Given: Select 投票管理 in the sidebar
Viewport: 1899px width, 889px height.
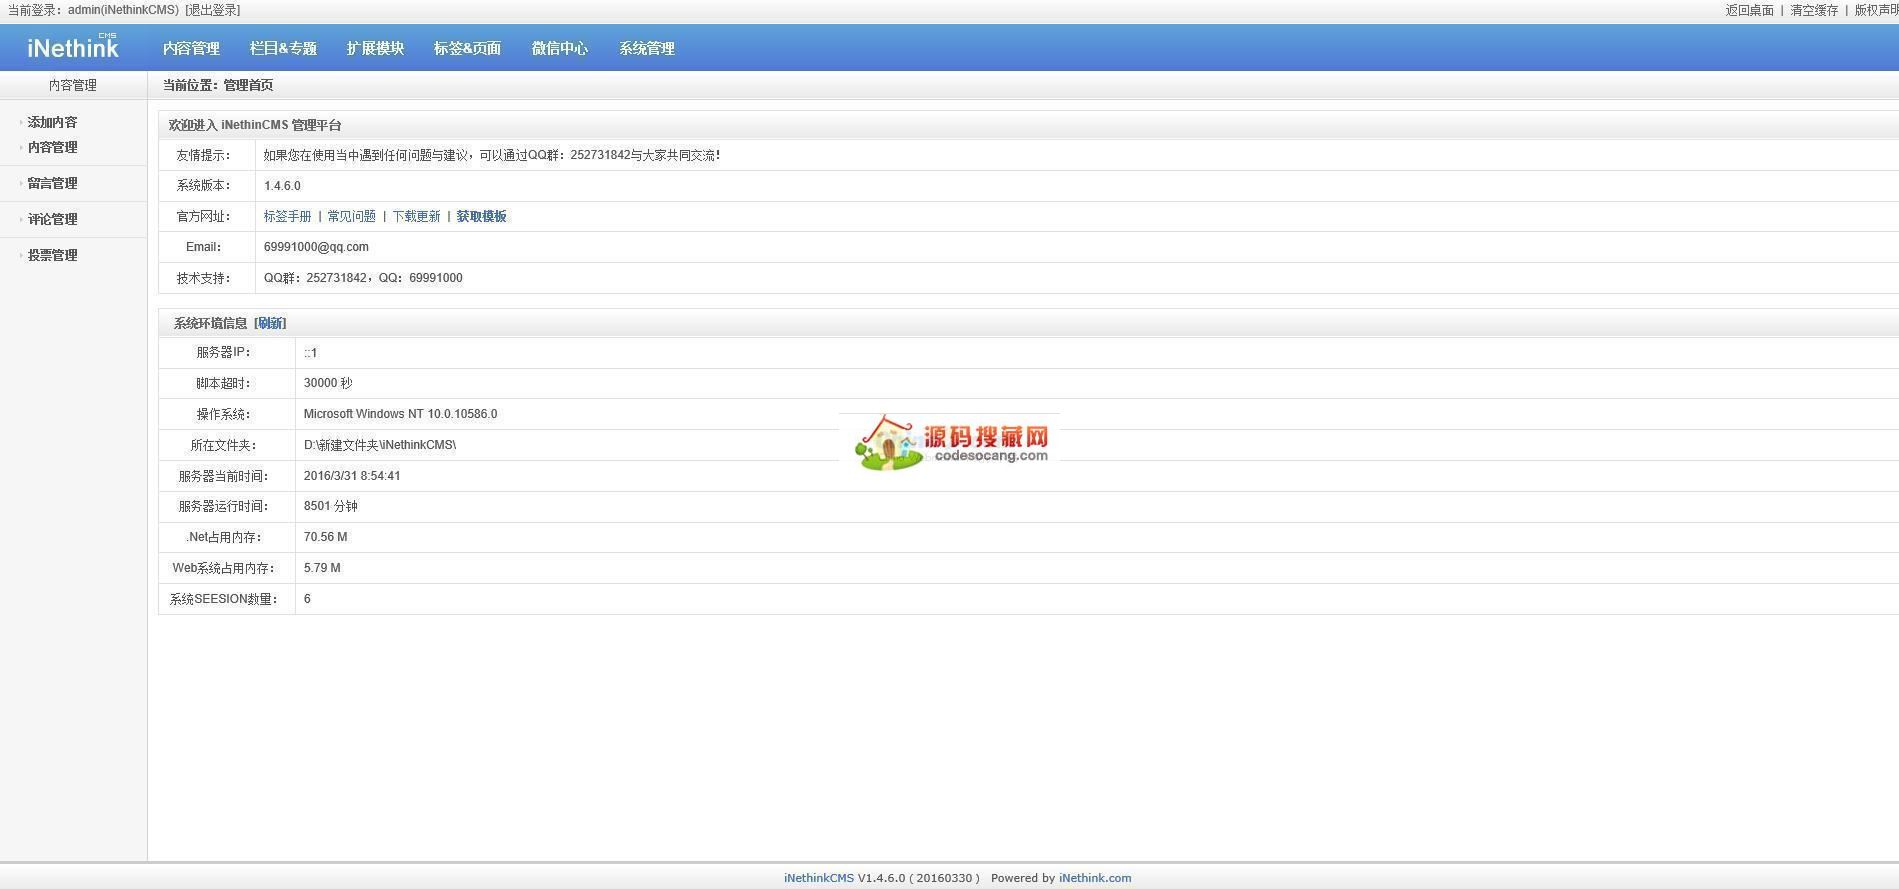Looking at the screenshot, I should [52, 255].
